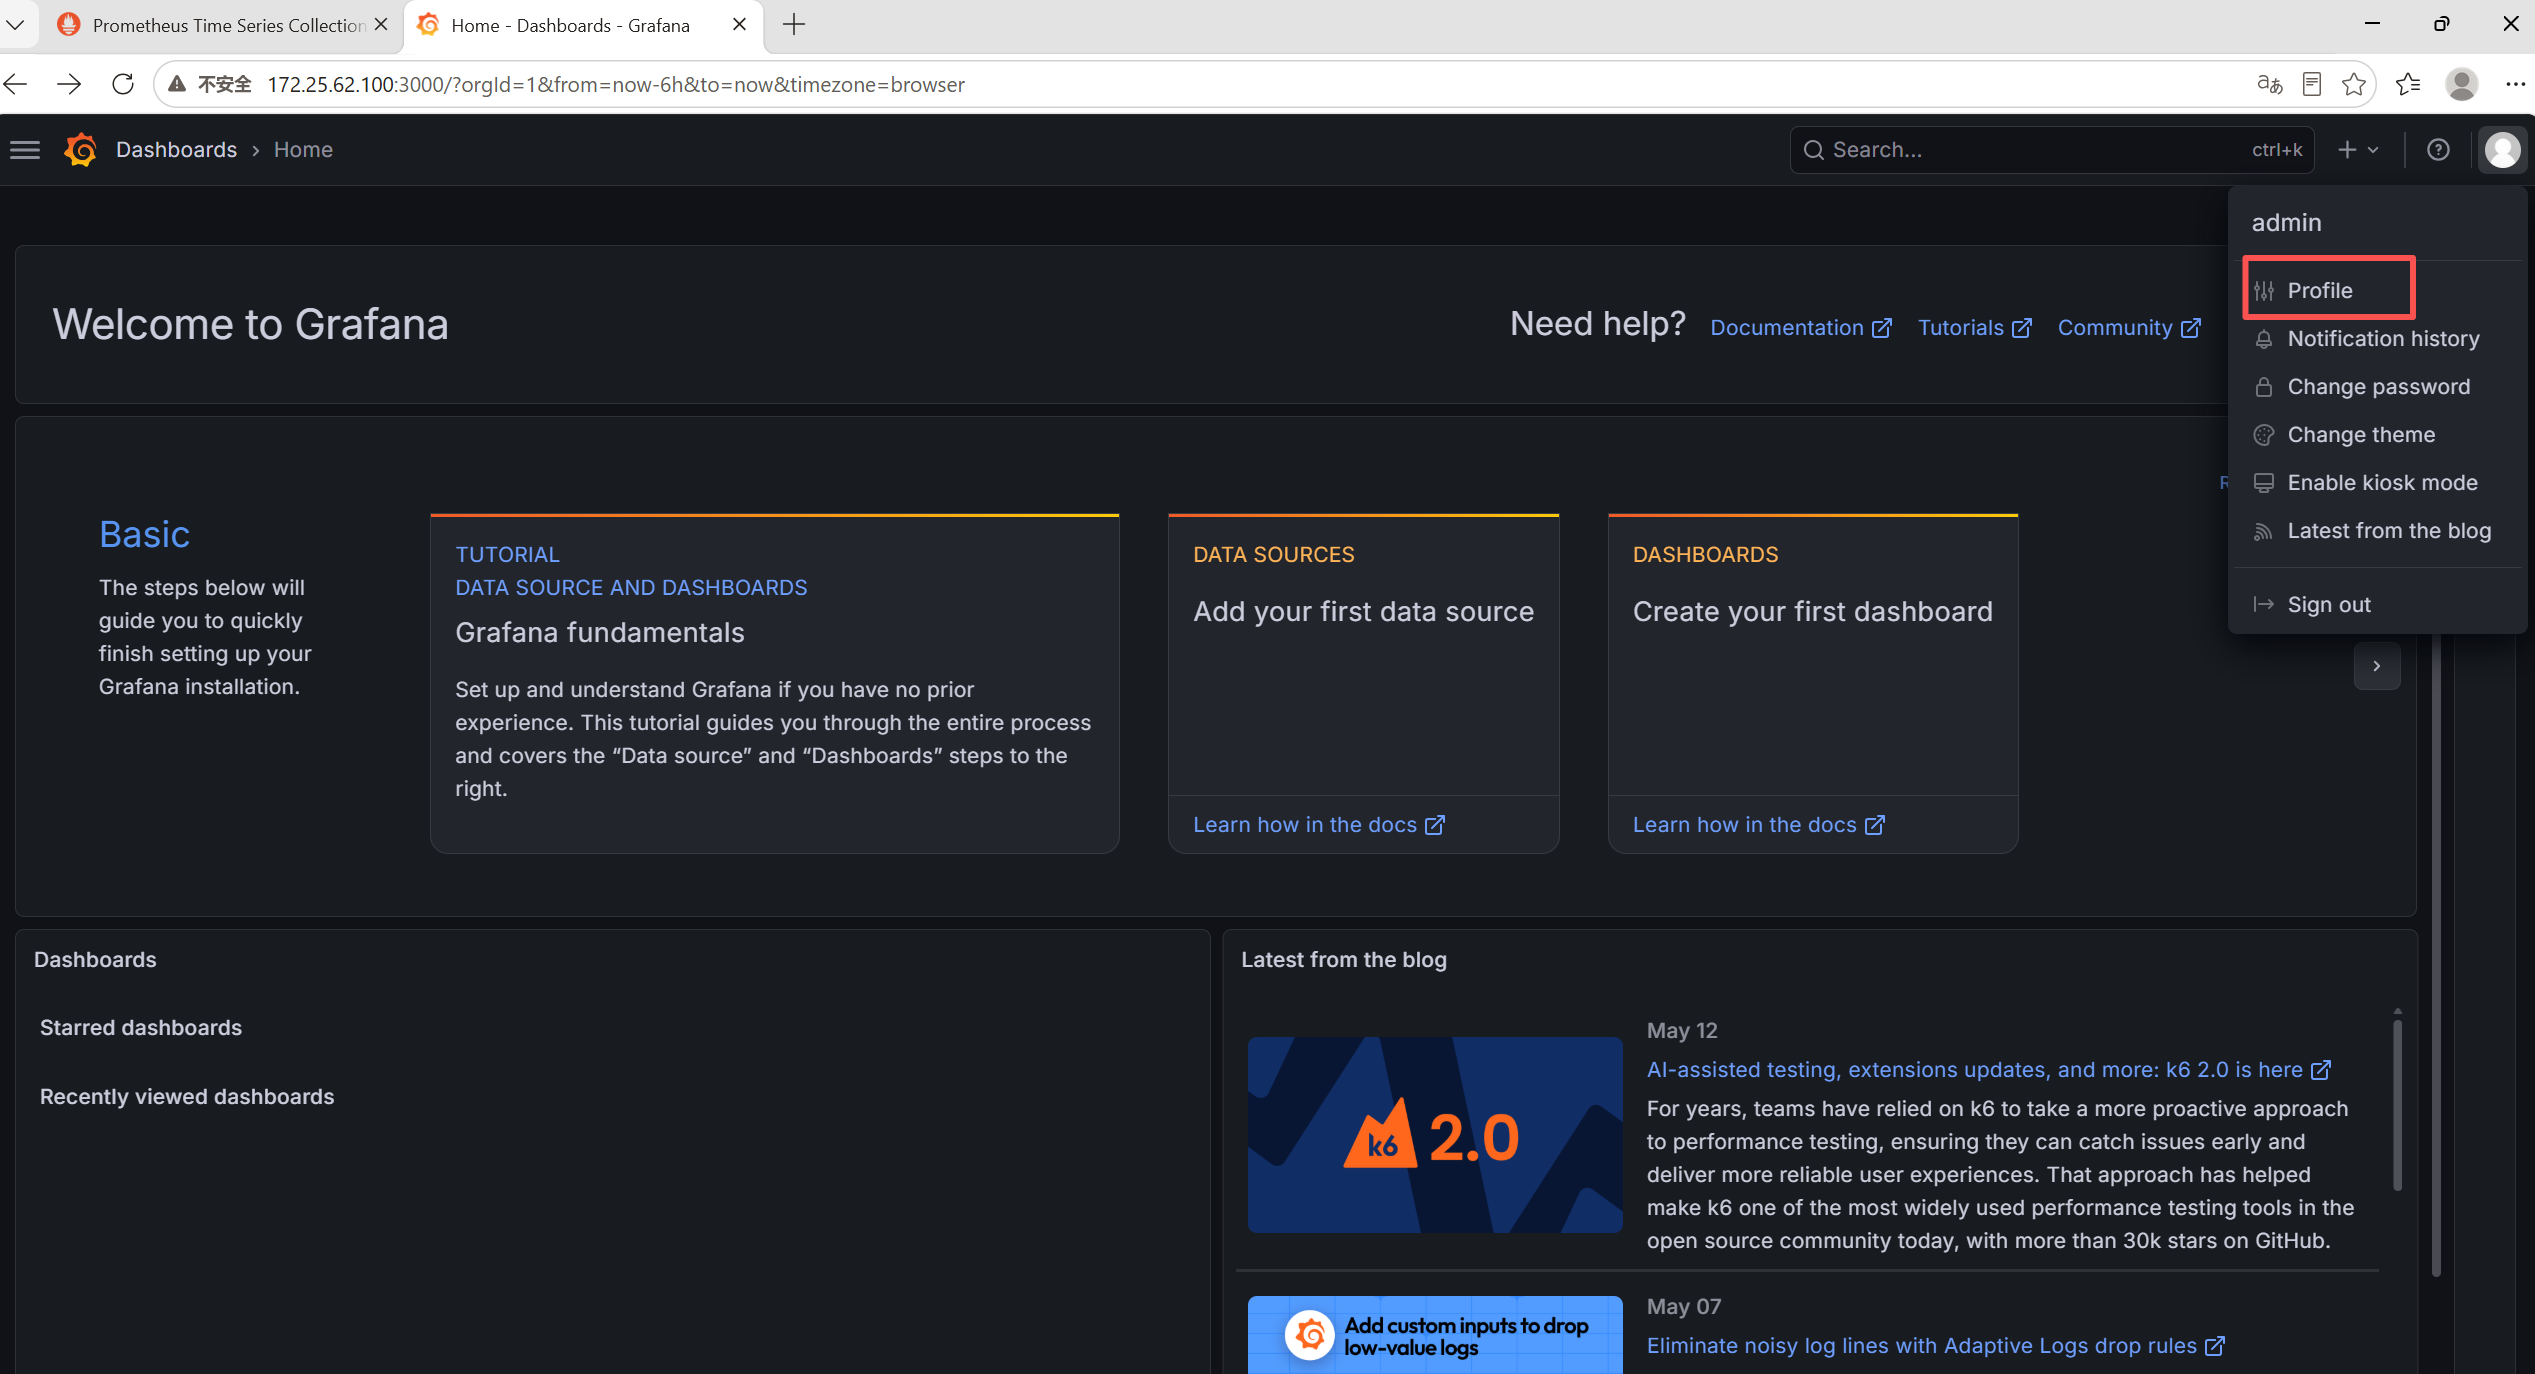Click the not-secure warning icon
The image size is (2535, 1374).
click(177, 84)
